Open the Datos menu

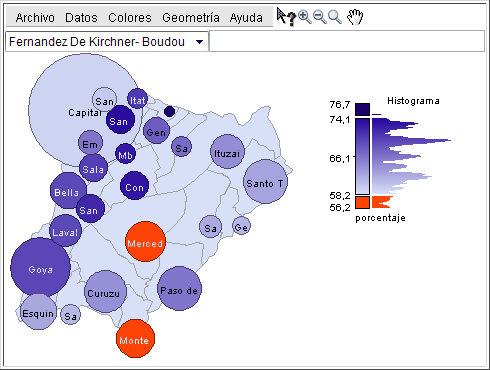81,18
